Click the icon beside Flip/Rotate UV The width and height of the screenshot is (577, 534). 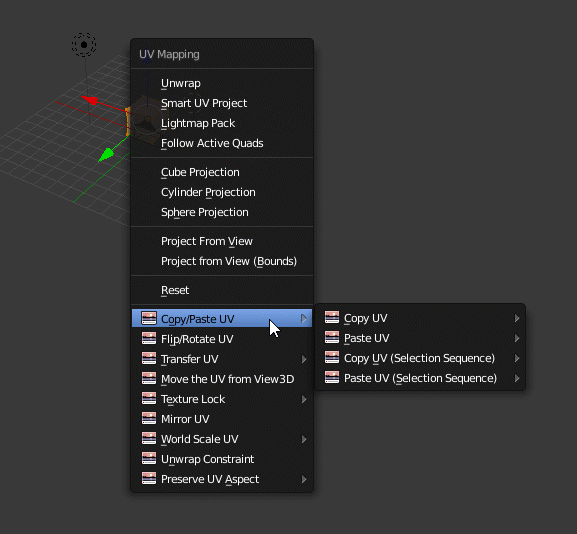149,338
